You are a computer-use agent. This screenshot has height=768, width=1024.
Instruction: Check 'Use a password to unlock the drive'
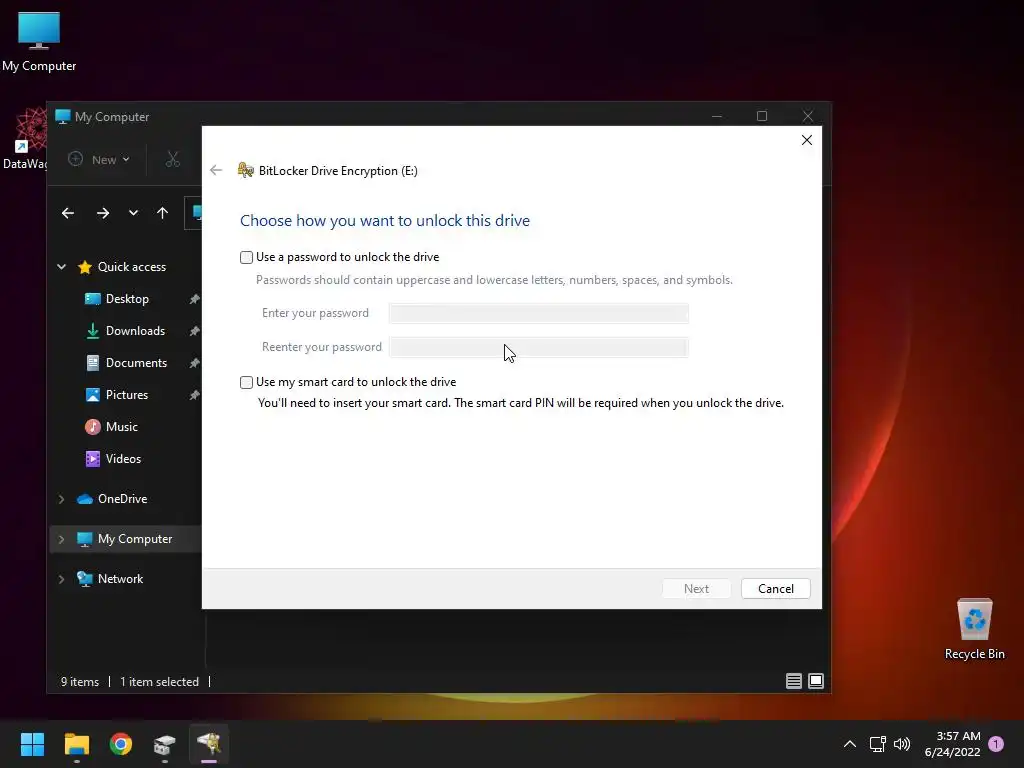tap(246, 257)
